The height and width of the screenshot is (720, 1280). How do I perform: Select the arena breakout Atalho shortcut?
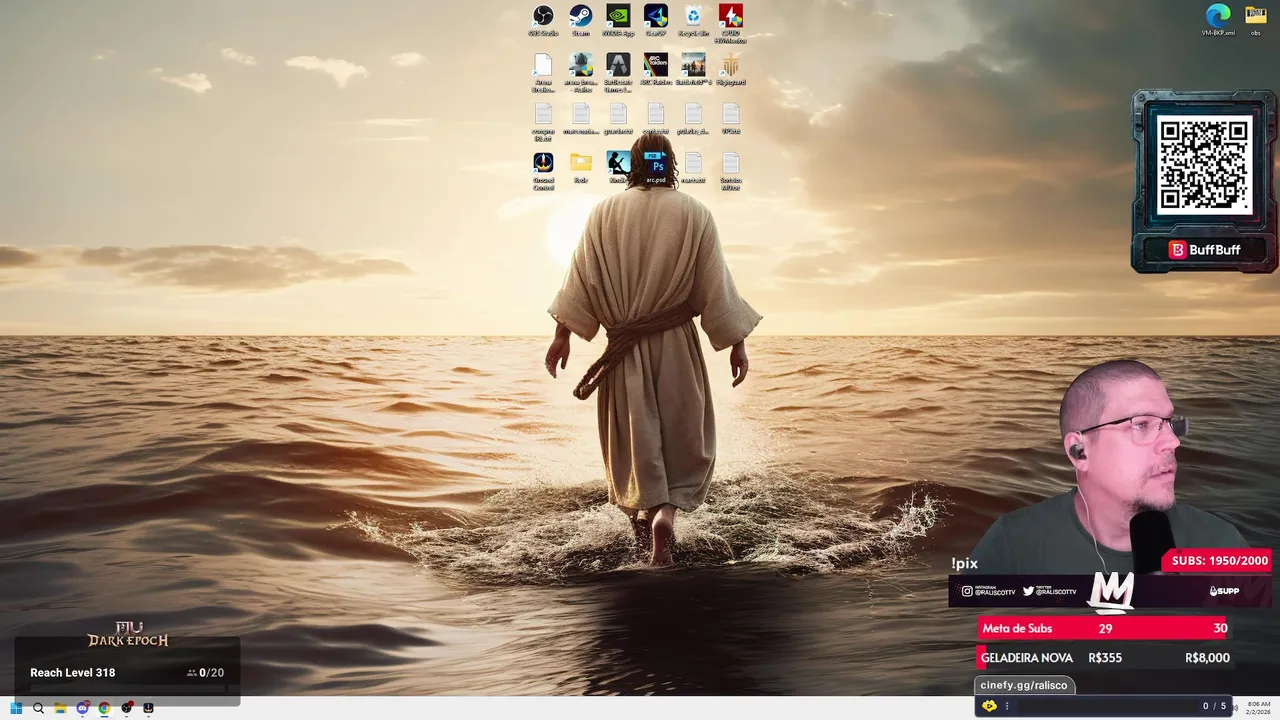(581, 71)
